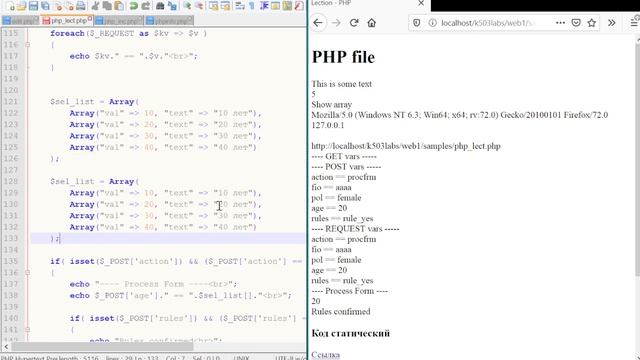Select the php_lect.php tab

67,20
